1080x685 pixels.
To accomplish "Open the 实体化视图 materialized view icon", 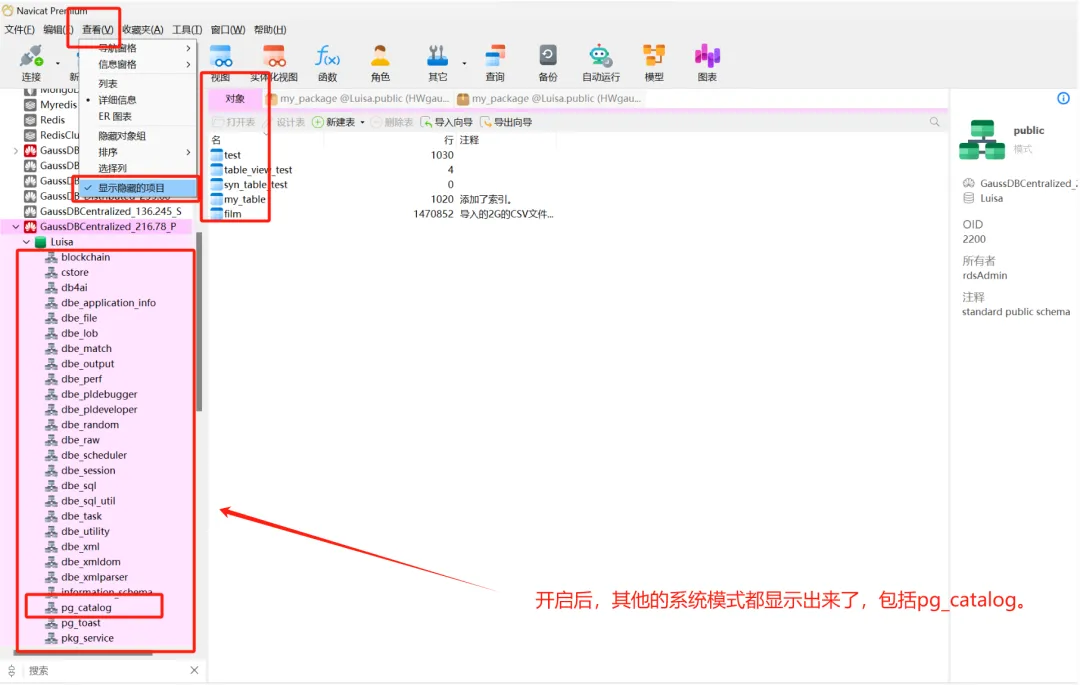I will click(x=274, y=56).
